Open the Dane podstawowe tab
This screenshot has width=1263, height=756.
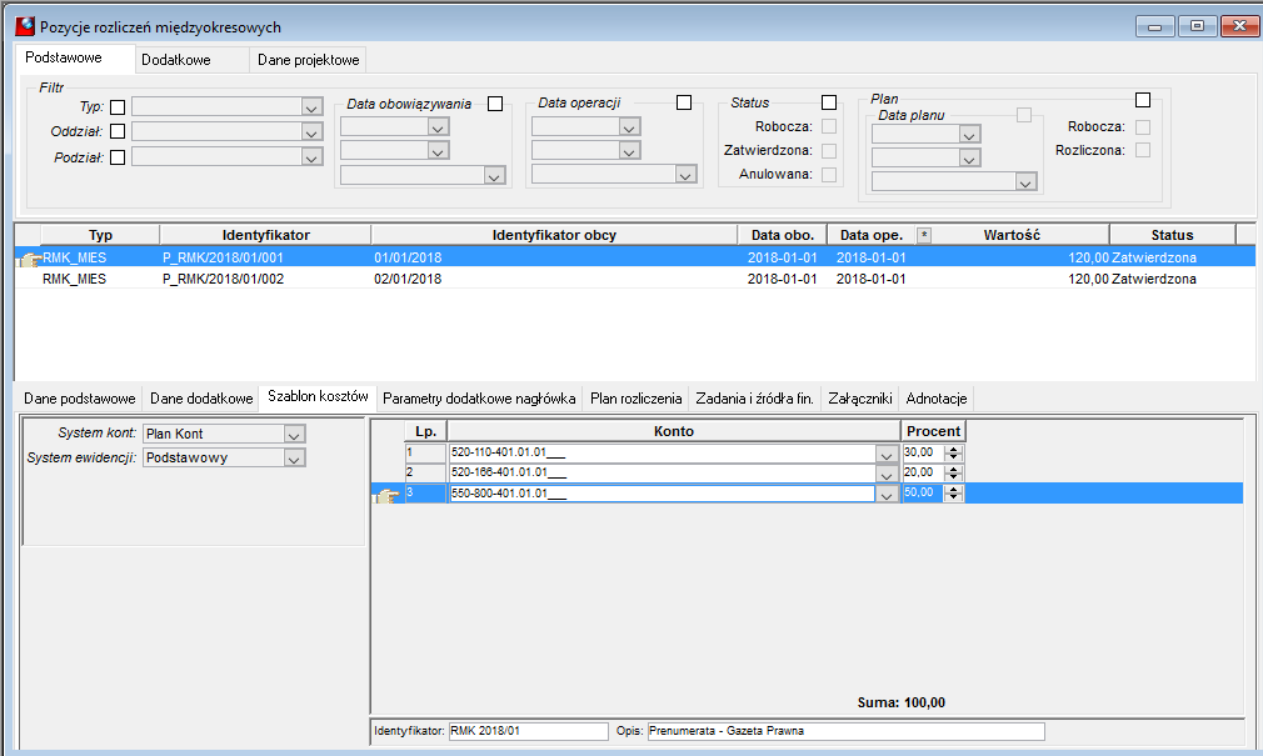[79, 398]
